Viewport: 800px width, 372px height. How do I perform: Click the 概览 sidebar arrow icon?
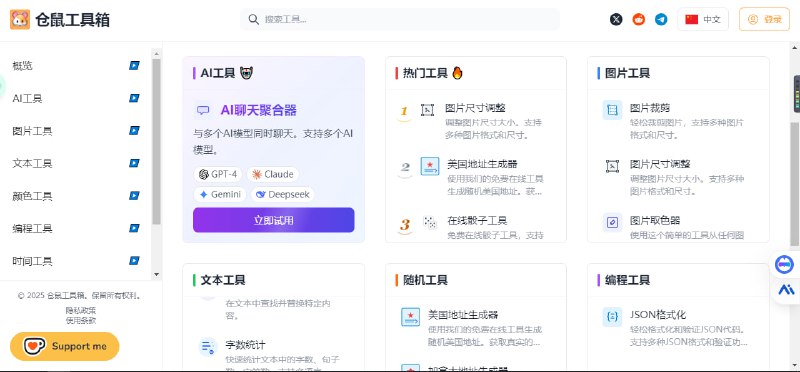(134, 65)
